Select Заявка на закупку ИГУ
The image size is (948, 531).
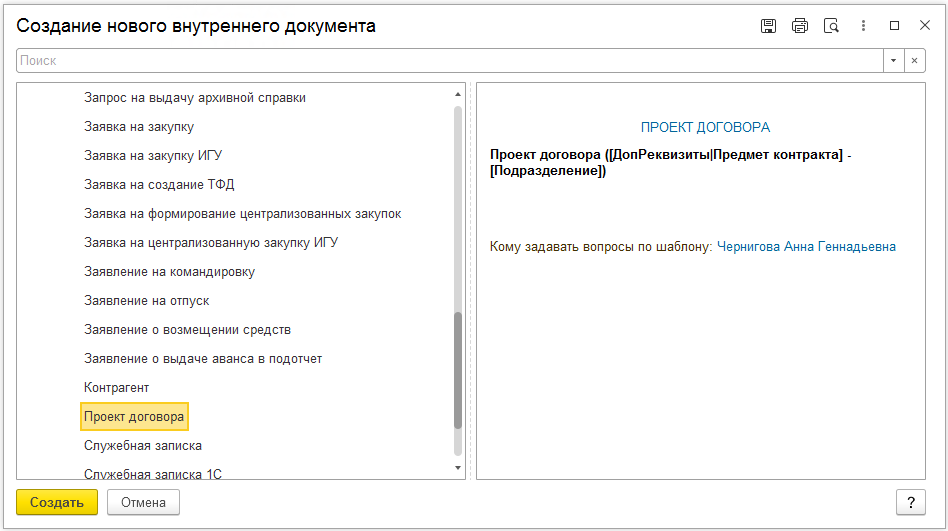153,155
